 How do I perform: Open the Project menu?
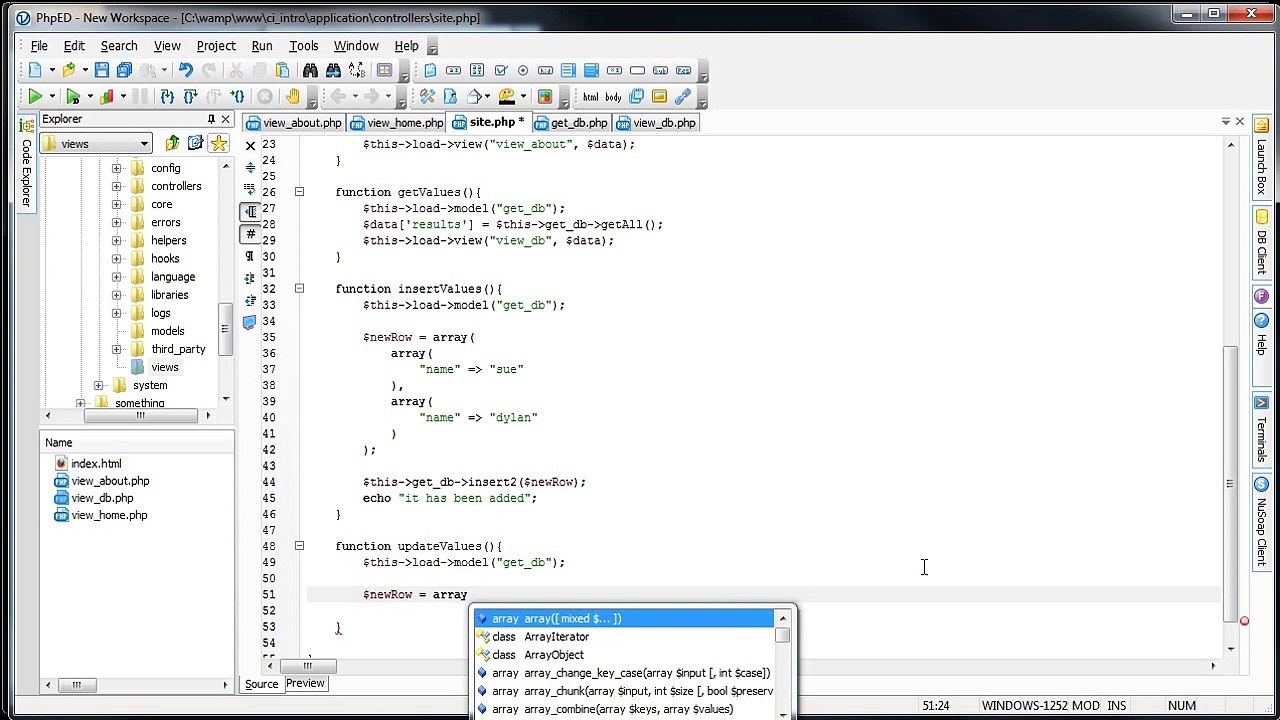click(x=216, y=46)
